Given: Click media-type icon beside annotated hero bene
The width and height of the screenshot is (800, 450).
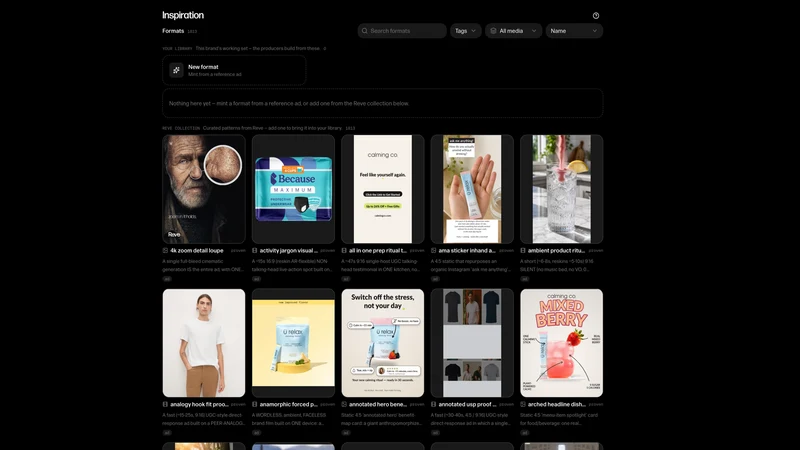Looking at the screenshot, I should pos(344,404).
